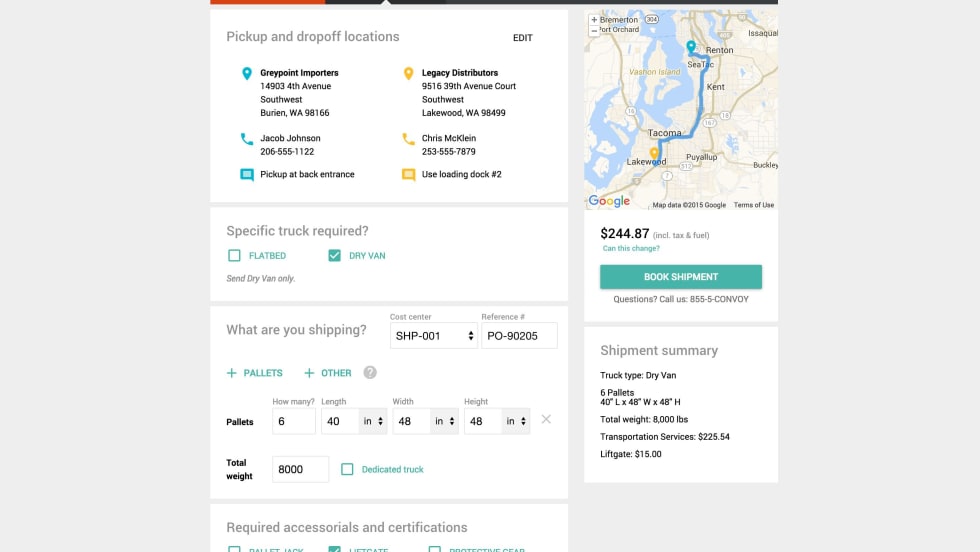Enable the Dedicated truck checkbox
The width and height of the screenshot is (980, 552).
pyautogui.click(x=347, y=469)
